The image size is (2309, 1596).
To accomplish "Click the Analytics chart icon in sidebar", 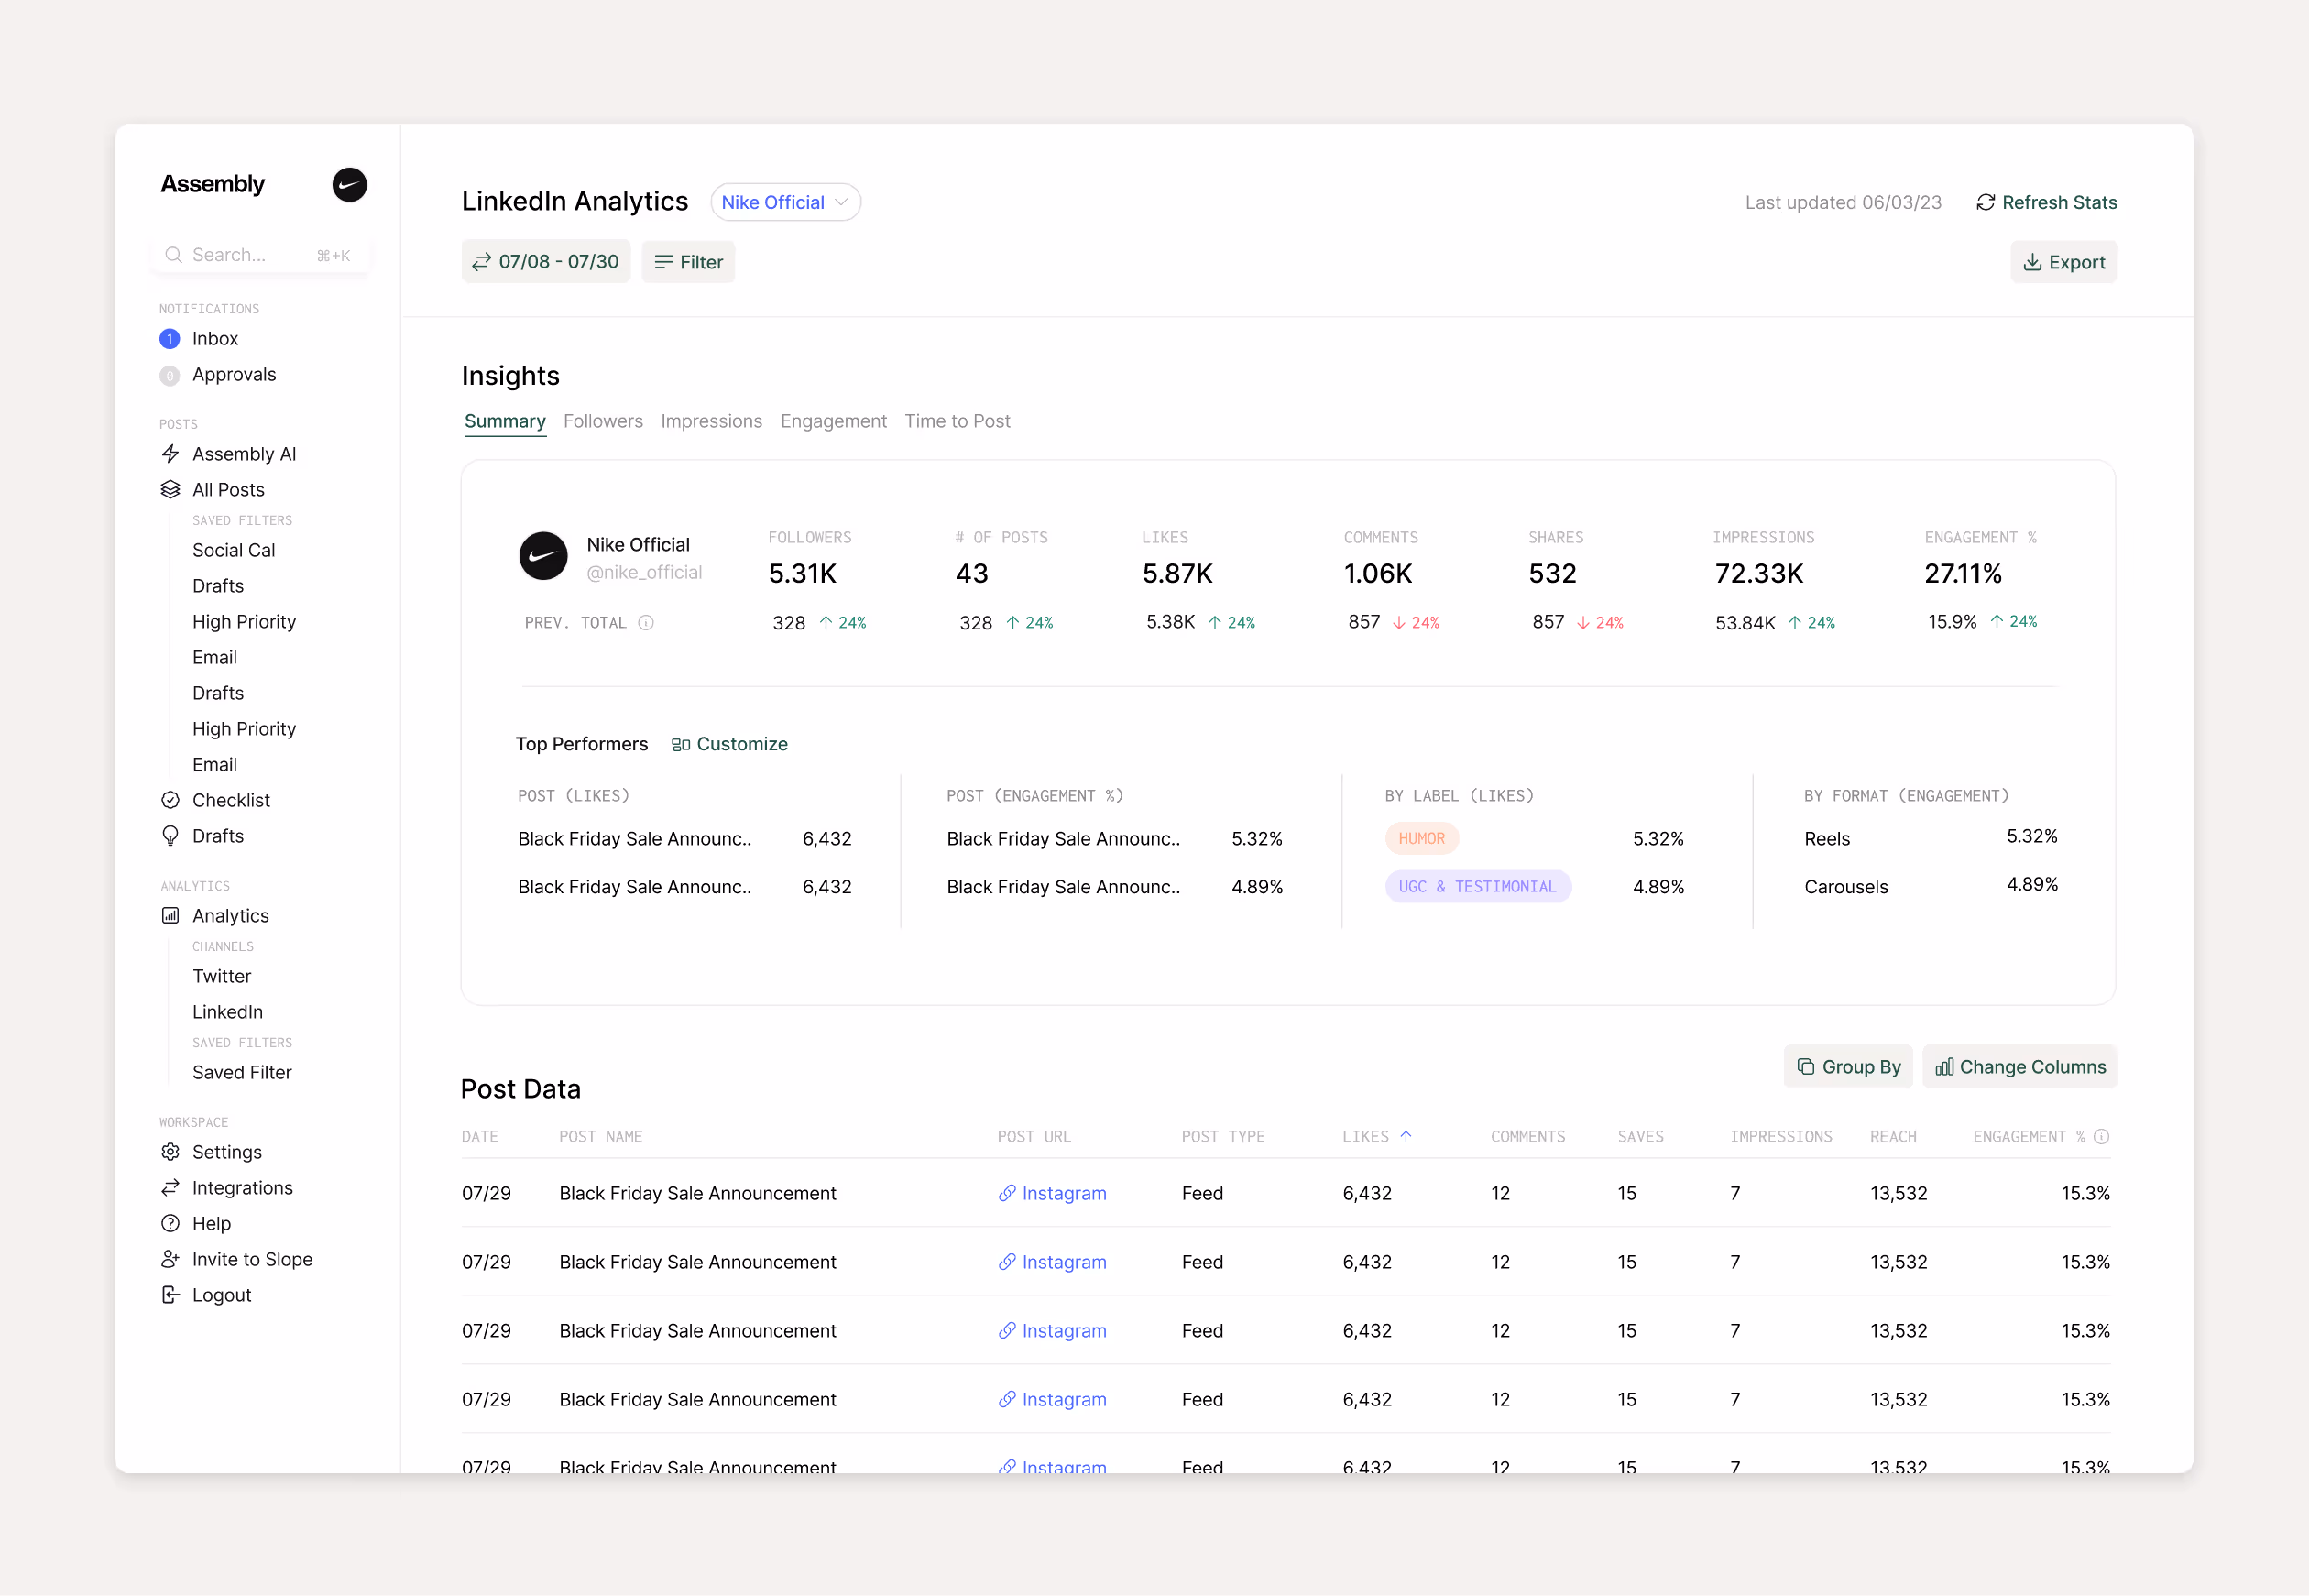I will [x=171, y=916].
